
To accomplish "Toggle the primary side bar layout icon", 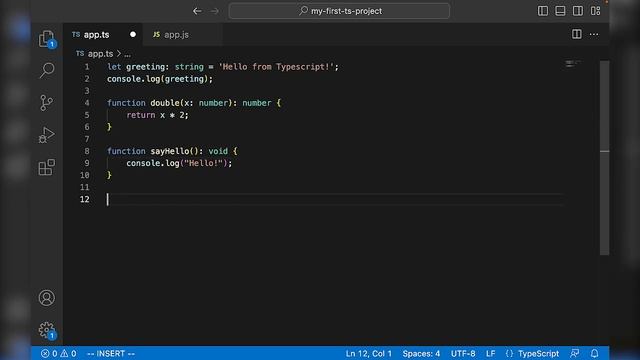I will tap(543, 11).
